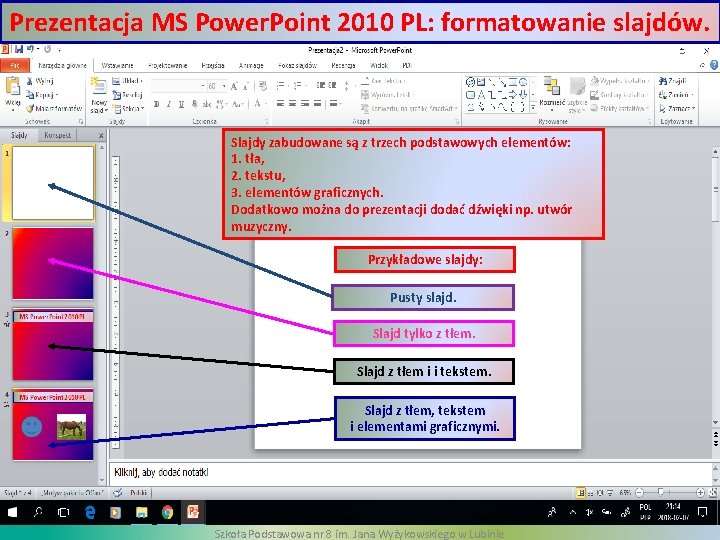720x540 pixels.
Task: Switch to the Widok (View) ribbon tab
Action: pos(379,66)
